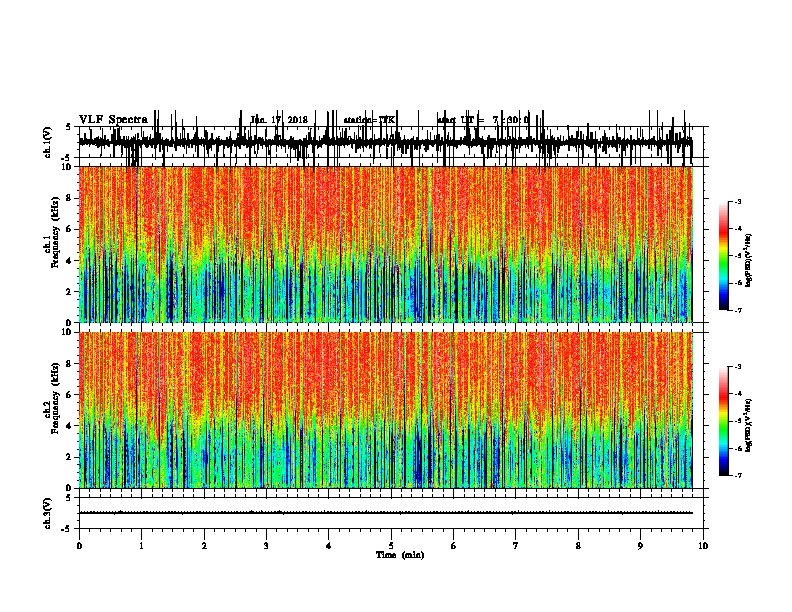Click the "2" kHz tick on ch.1 frequency axis

tap(70, 292)
